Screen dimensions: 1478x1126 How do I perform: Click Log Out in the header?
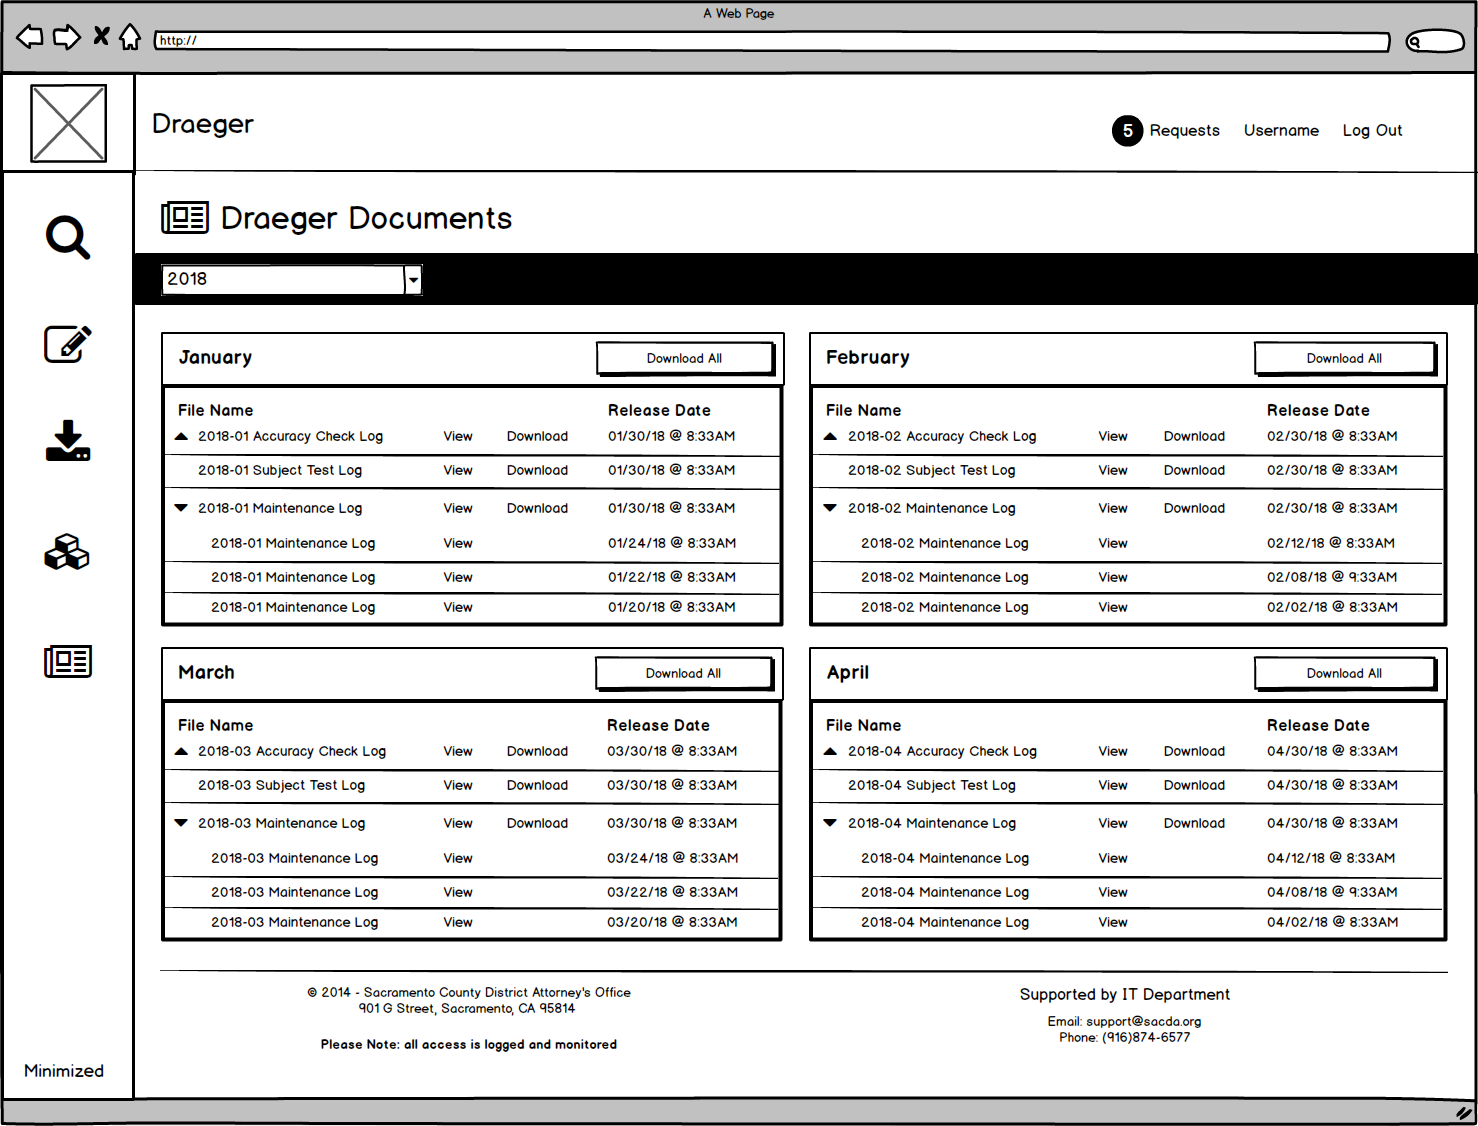1372,131
